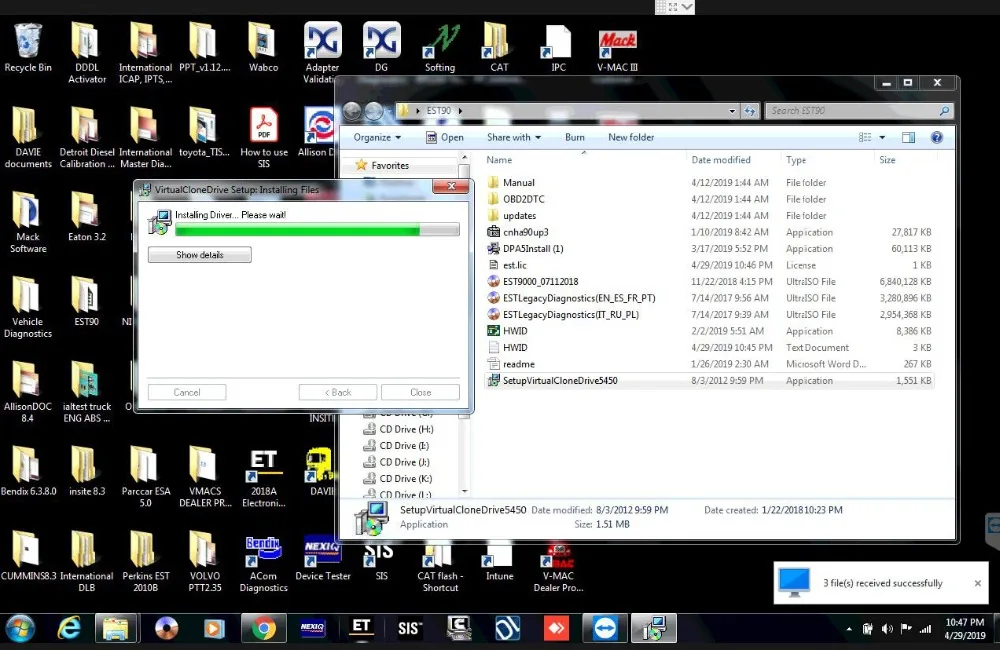The image size is (1000, 650).
Task: Open Internet Explorer from the taskbar
Action: 68,629
